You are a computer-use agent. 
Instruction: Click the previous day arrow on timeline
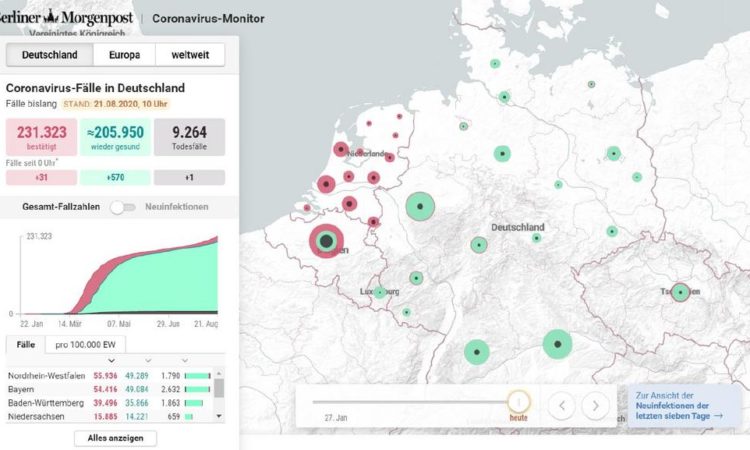(562, 405)
